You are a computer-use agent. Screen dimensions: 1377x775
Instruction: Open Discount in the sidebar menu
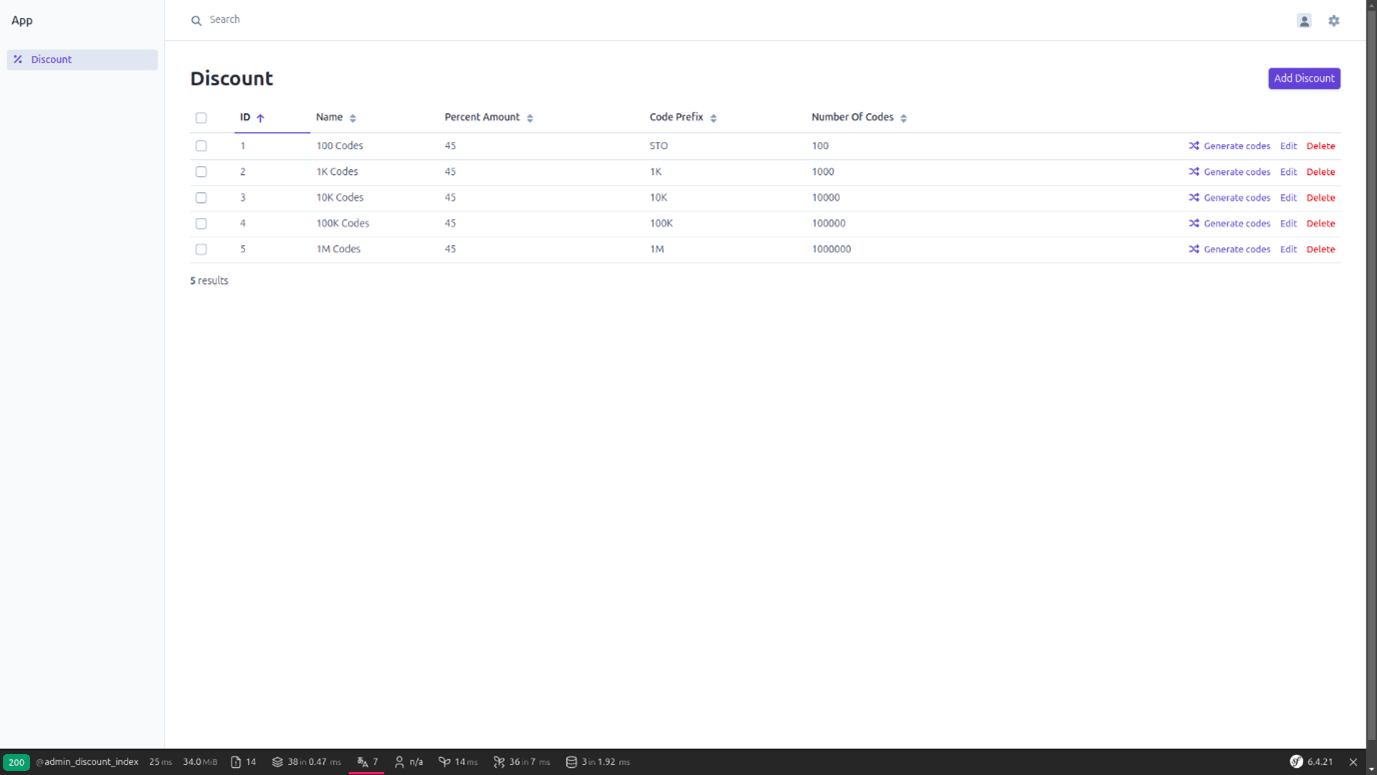51,60
